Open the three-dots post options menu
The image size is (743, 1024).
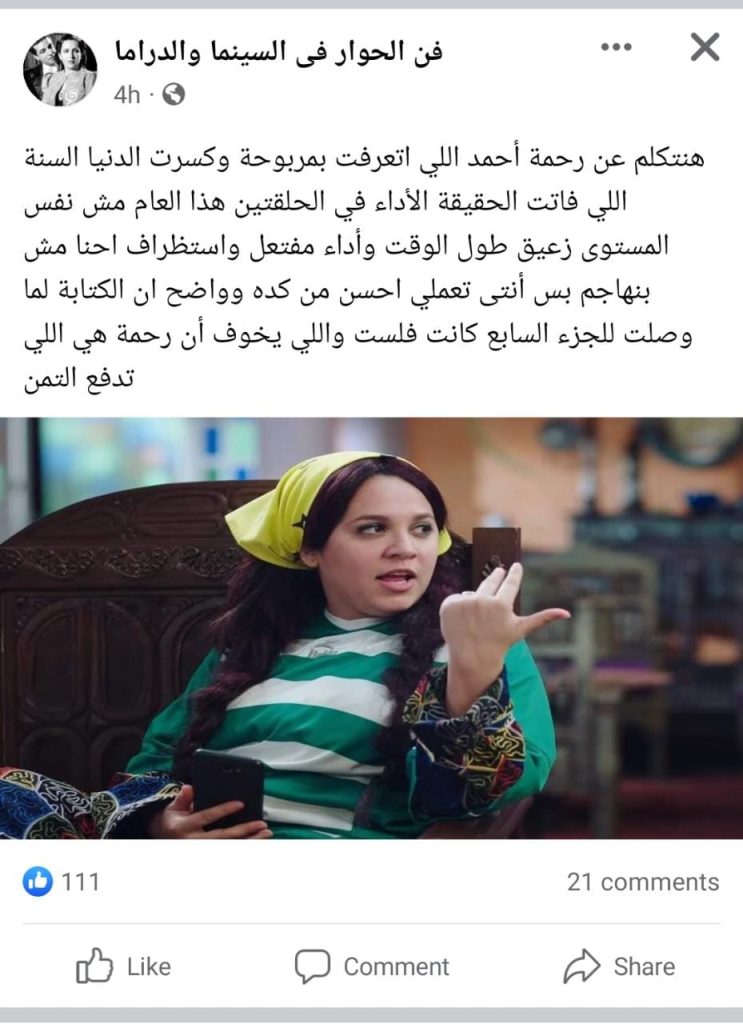coord(616,47)
